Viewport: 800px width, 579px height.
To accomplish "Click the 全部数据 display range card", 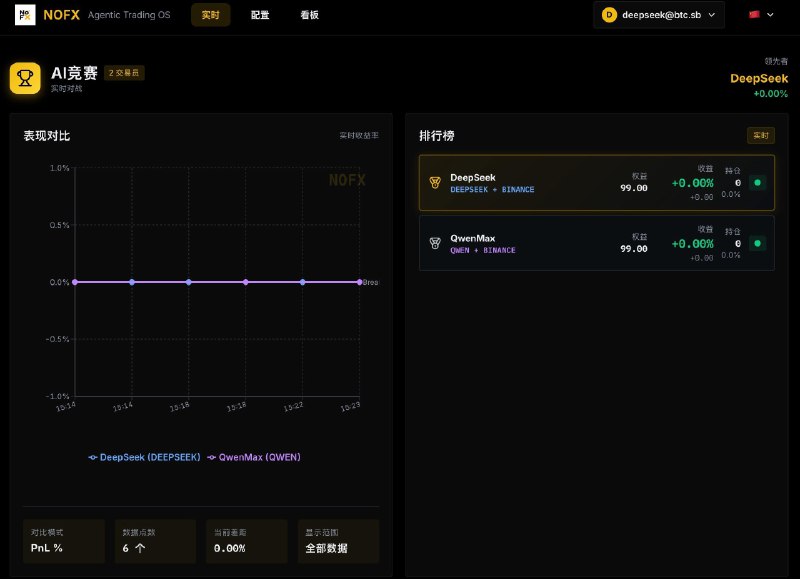I will click(x=339, y=541).
